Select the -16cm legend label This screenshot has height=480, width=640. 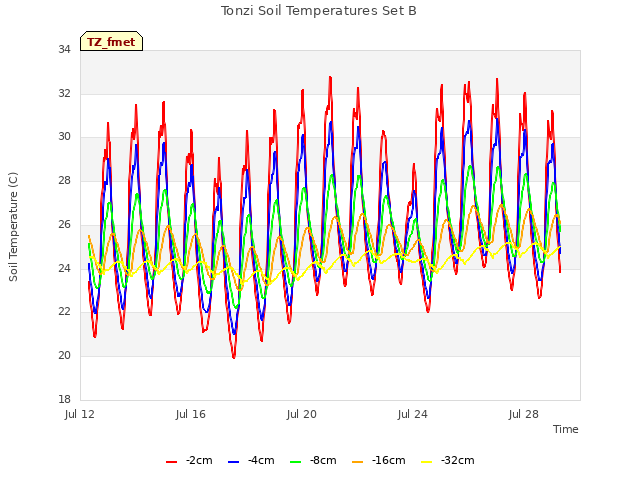[389, 460]
